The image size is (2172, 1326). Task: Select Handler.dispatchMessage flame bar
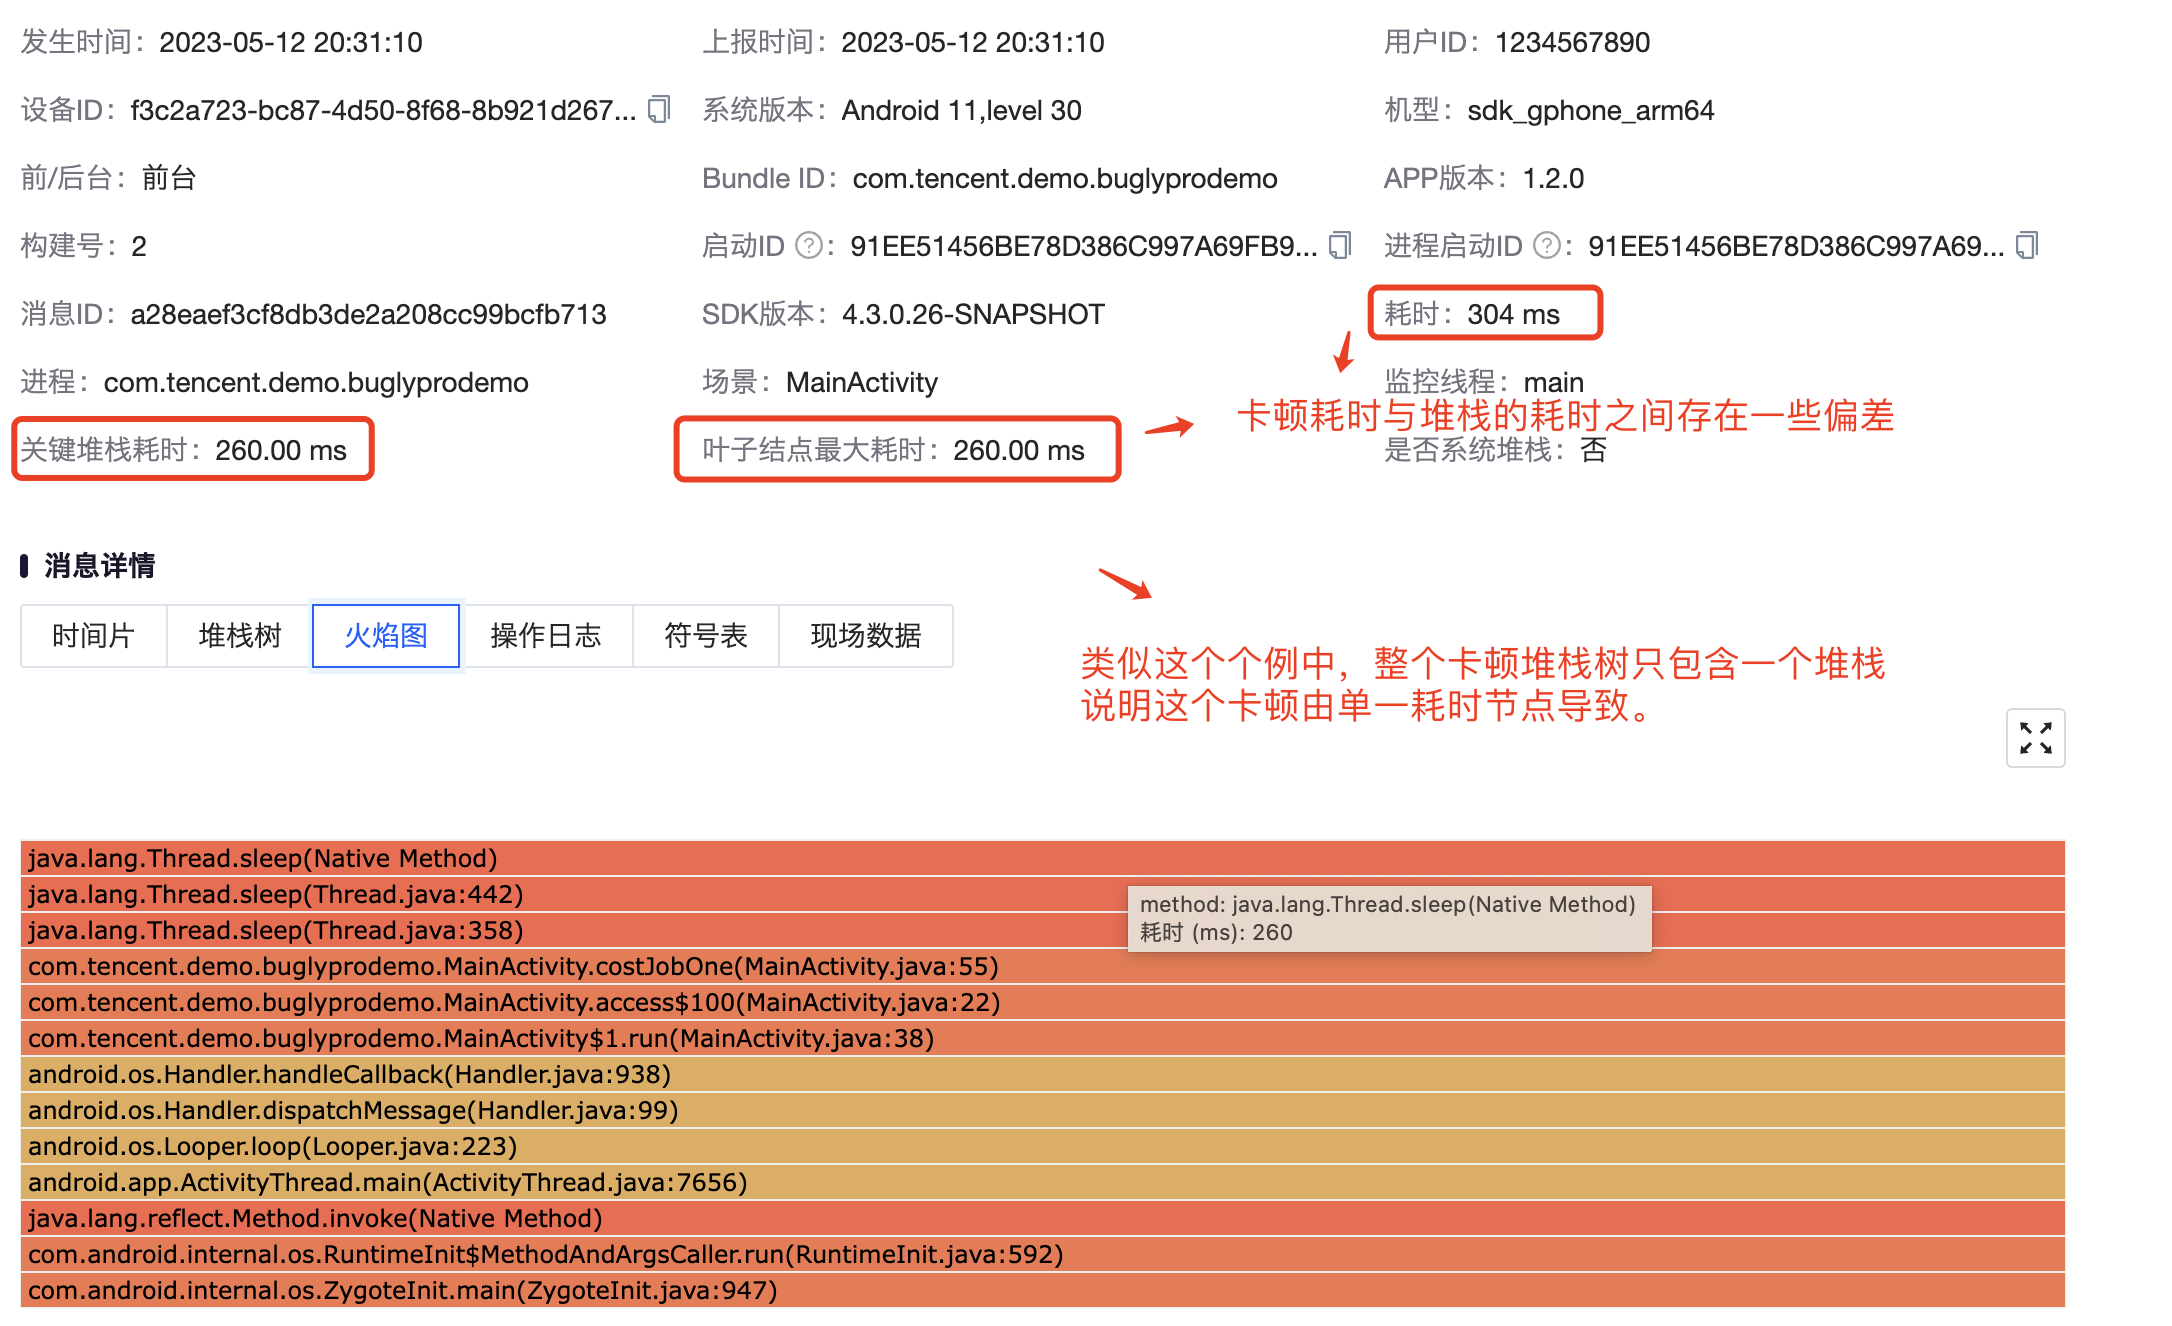pos(1043,1110)
